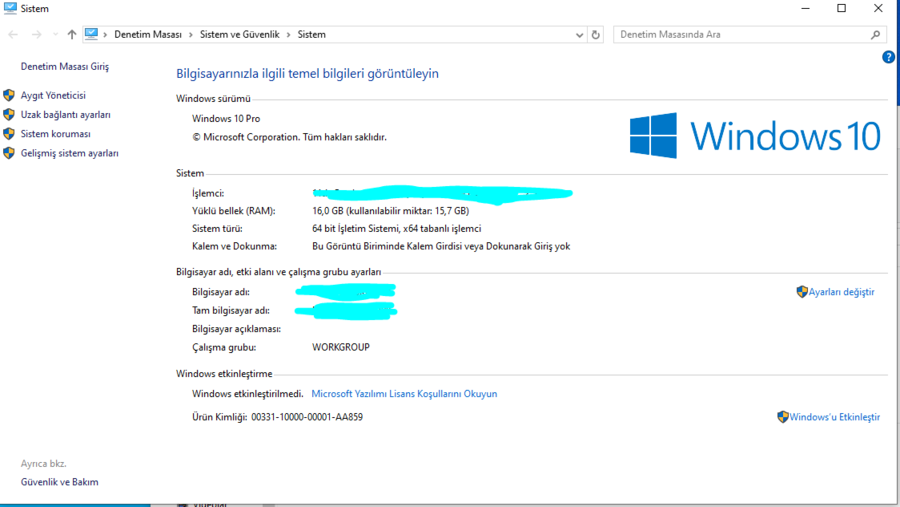Minimize the Sistem window

pyautogui.click(x=805, y=9)
